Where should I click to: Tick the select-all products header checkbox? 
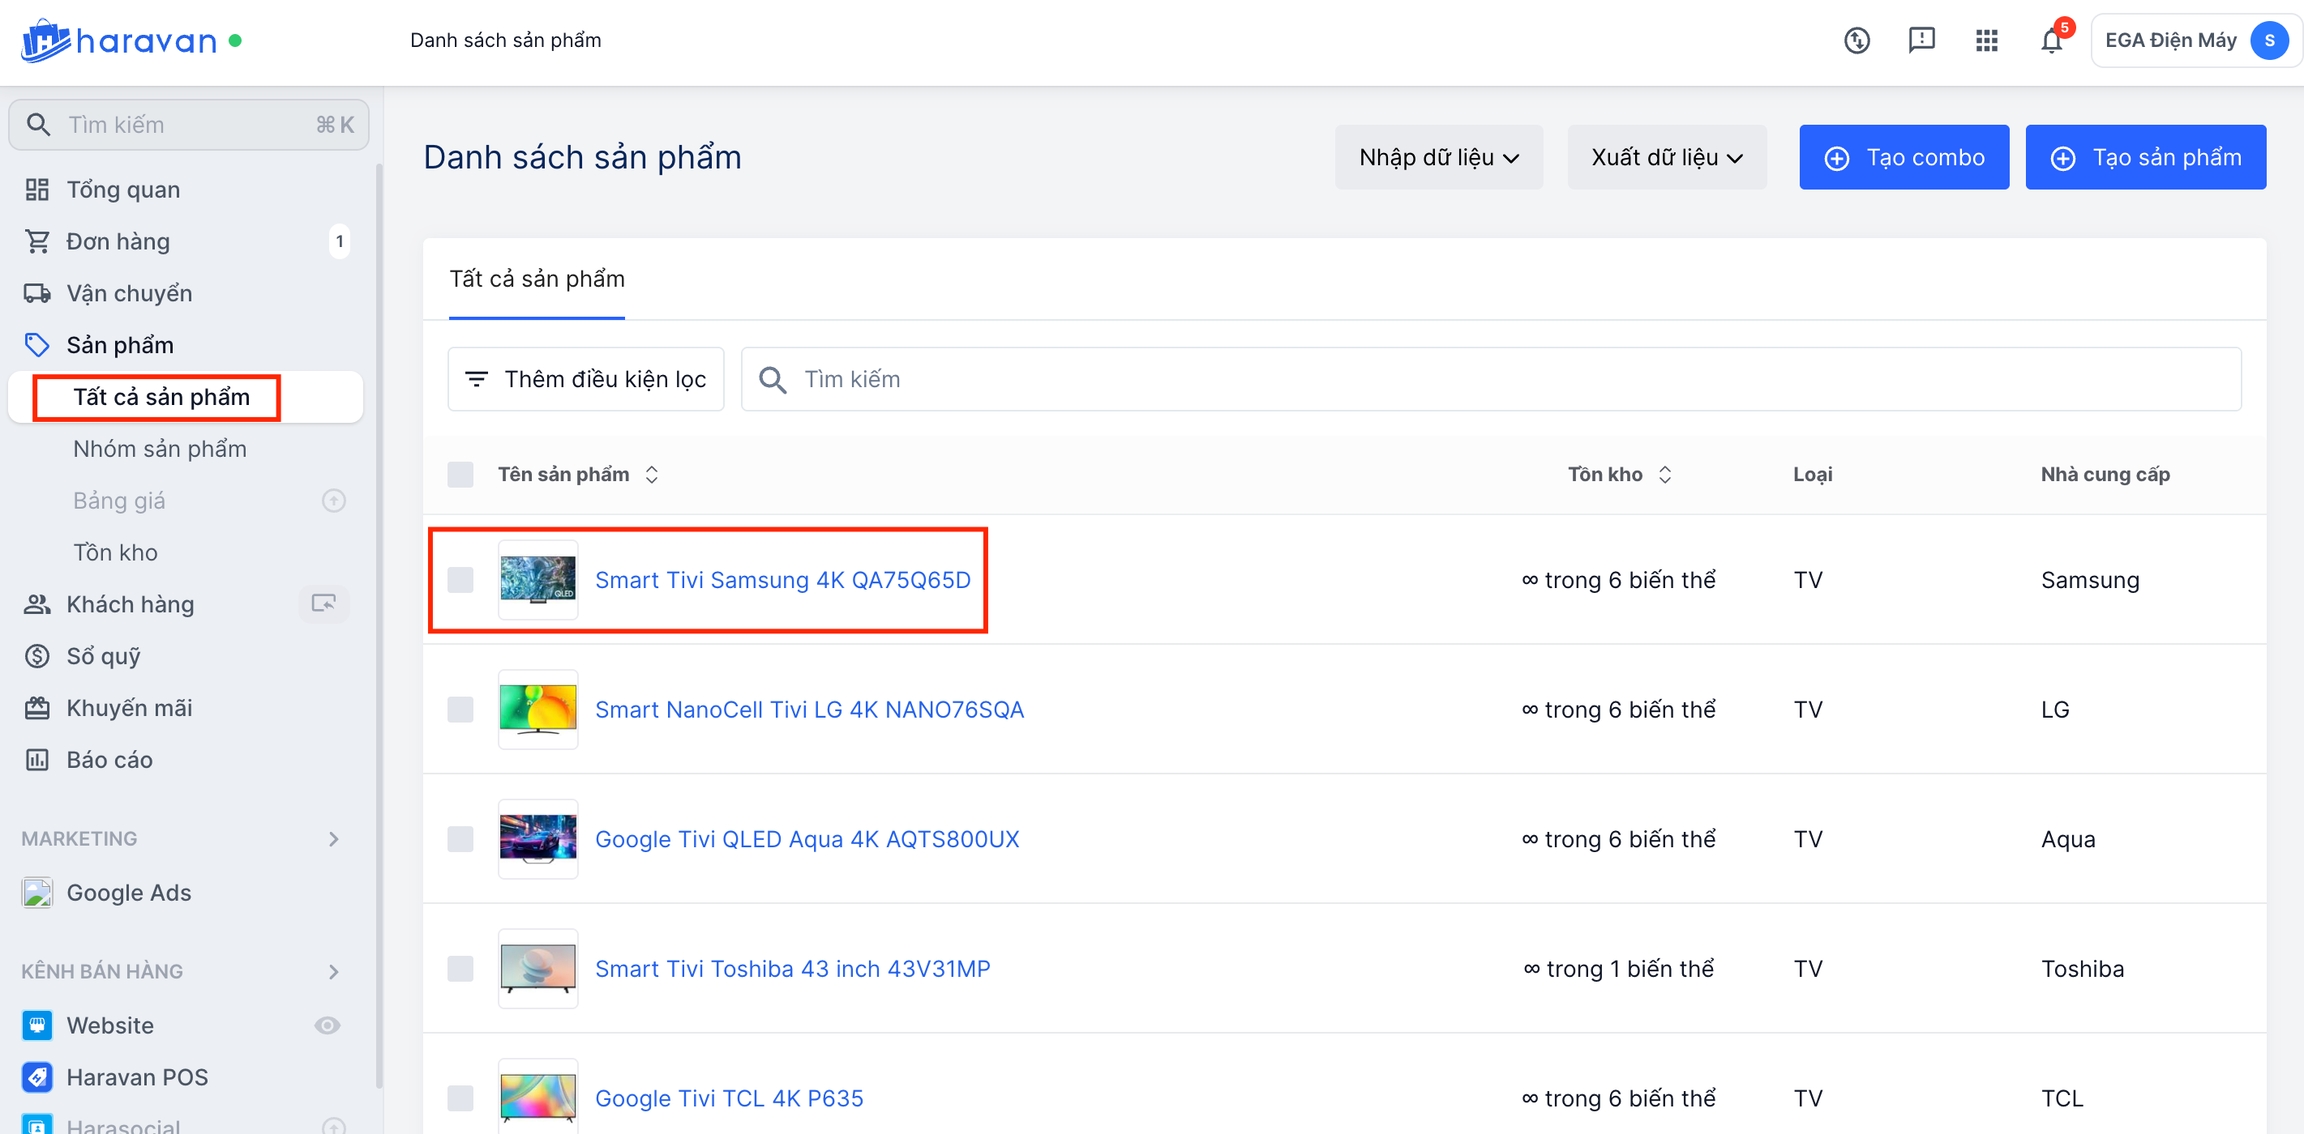(x=460, y=474)
